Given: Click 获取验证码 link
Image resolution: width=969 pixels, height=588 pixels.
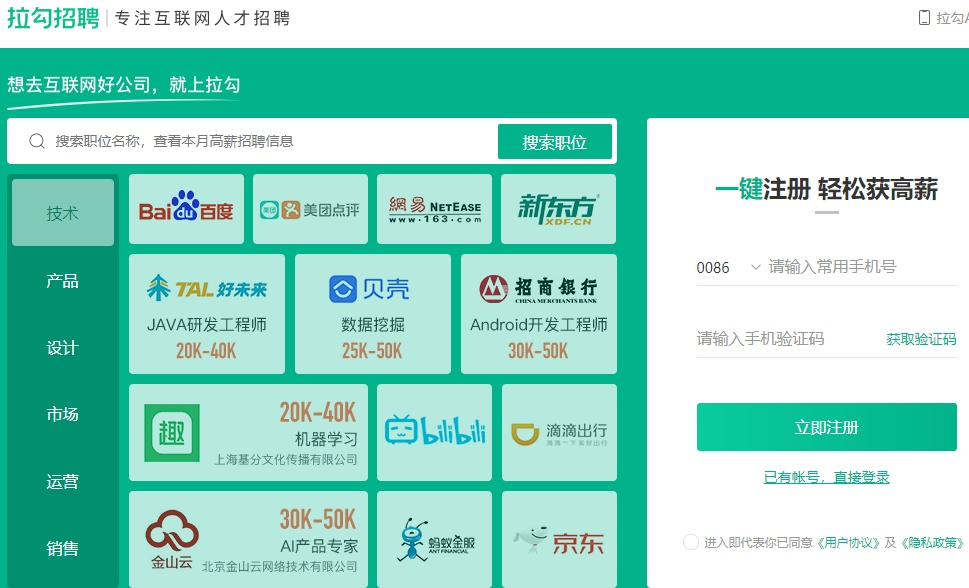Looking at the screenshot, I should coord(921,339).
